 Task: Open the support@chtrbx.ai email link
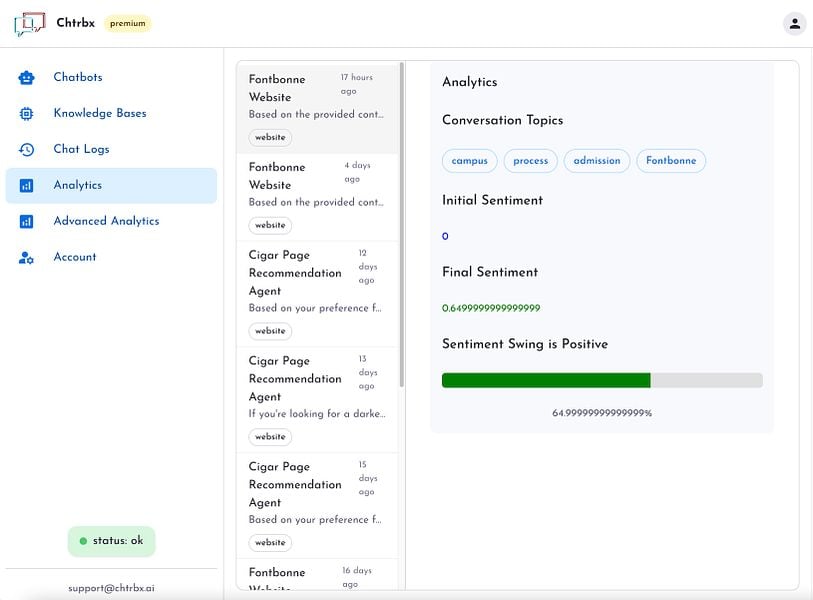(111, 588)
